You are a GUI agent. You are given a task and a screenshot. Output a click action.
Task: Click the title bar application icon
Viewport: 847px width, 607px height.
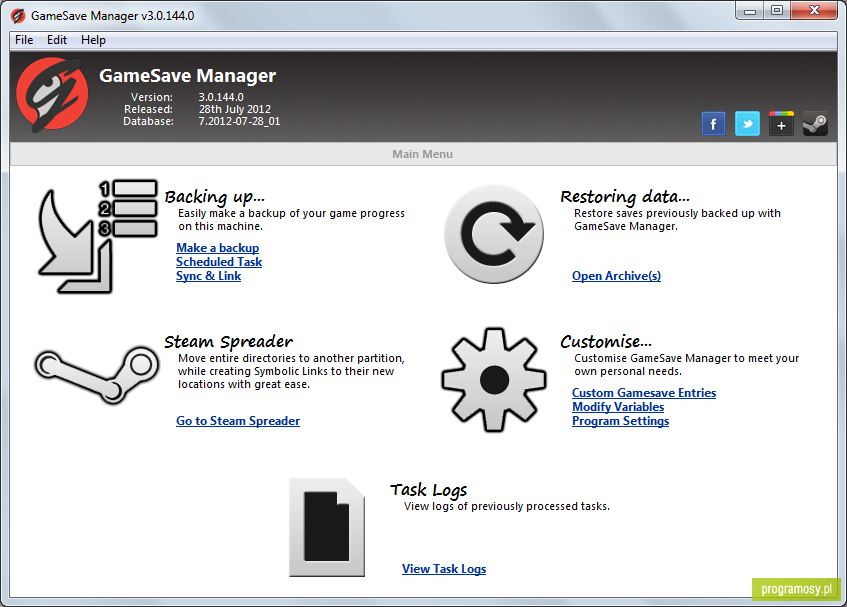tap(18, 16)
